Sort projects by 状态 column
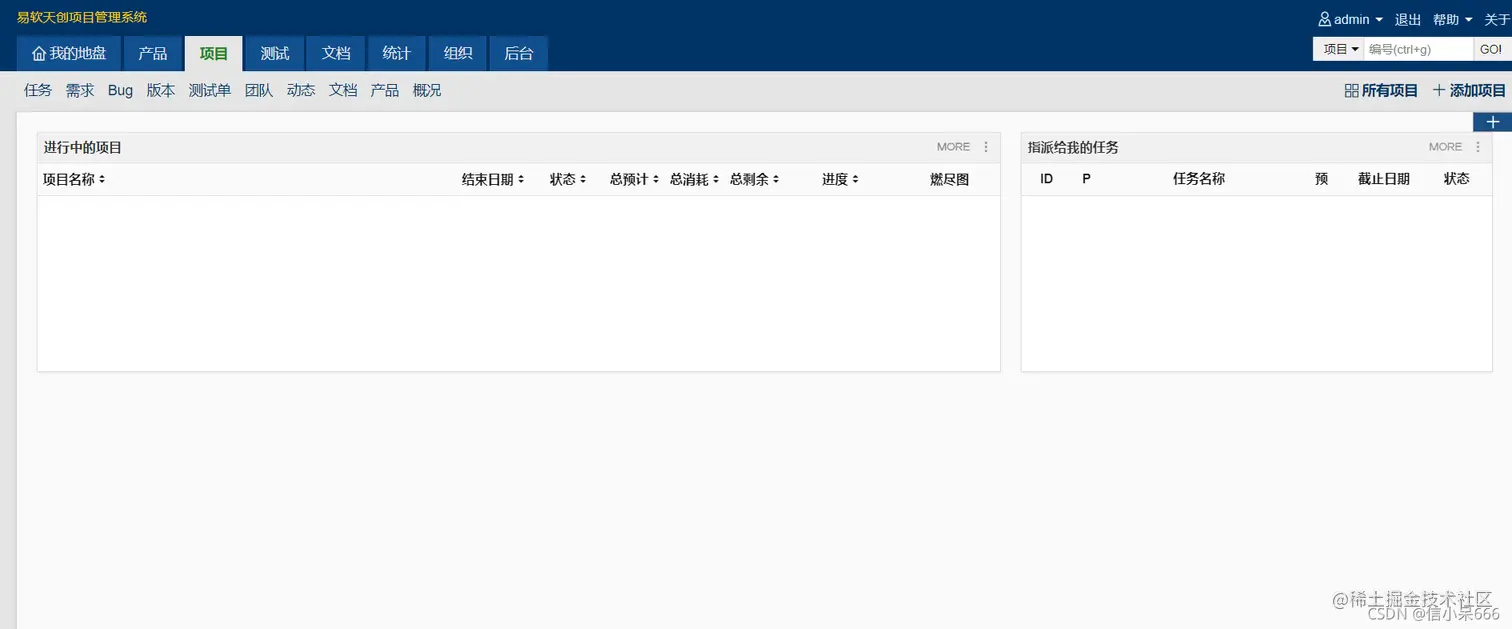 point(568,179)
